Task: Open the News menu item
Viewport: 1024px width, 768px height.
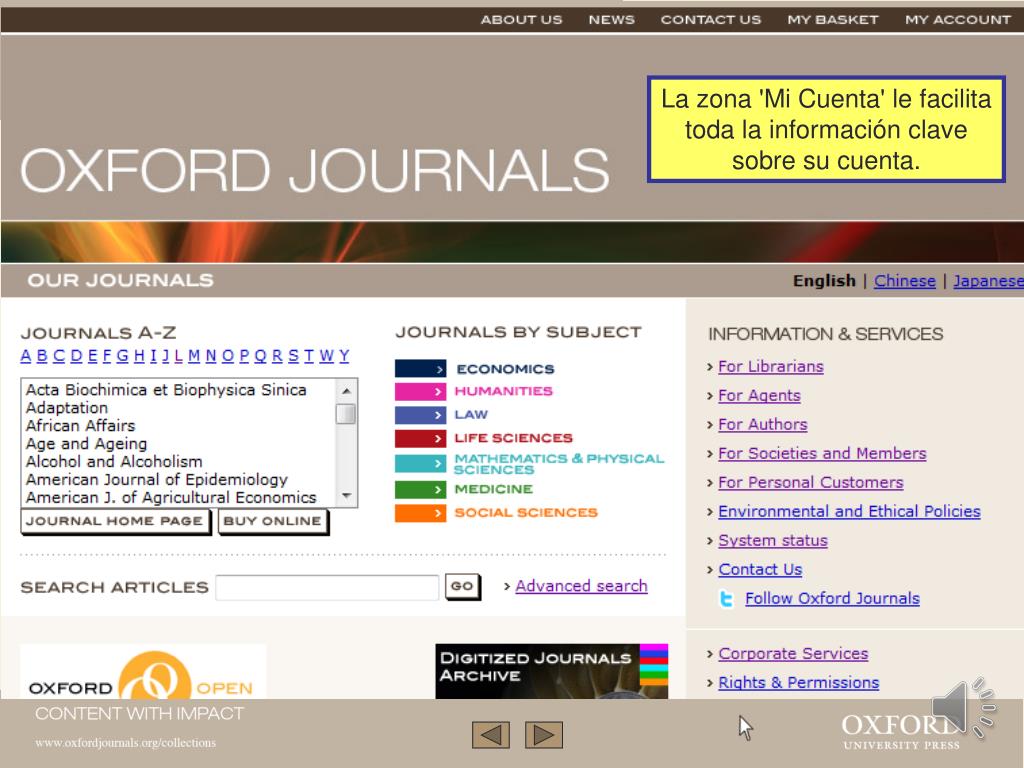Action: 611,20
